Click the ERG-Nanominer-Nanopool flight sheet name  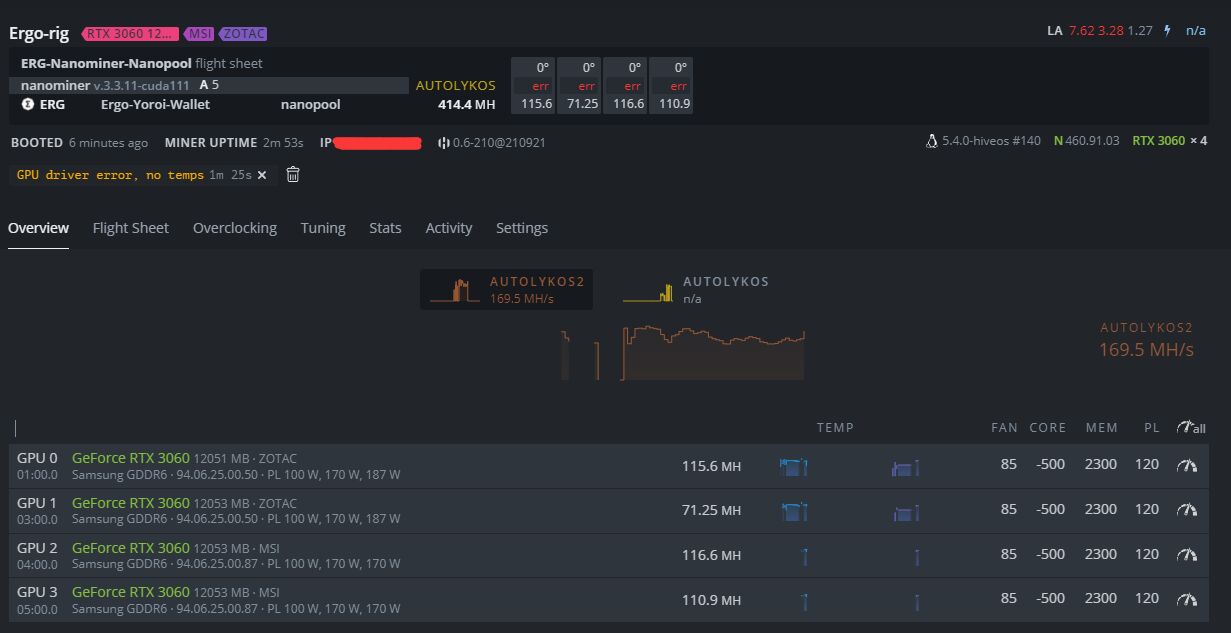[106, 63]
